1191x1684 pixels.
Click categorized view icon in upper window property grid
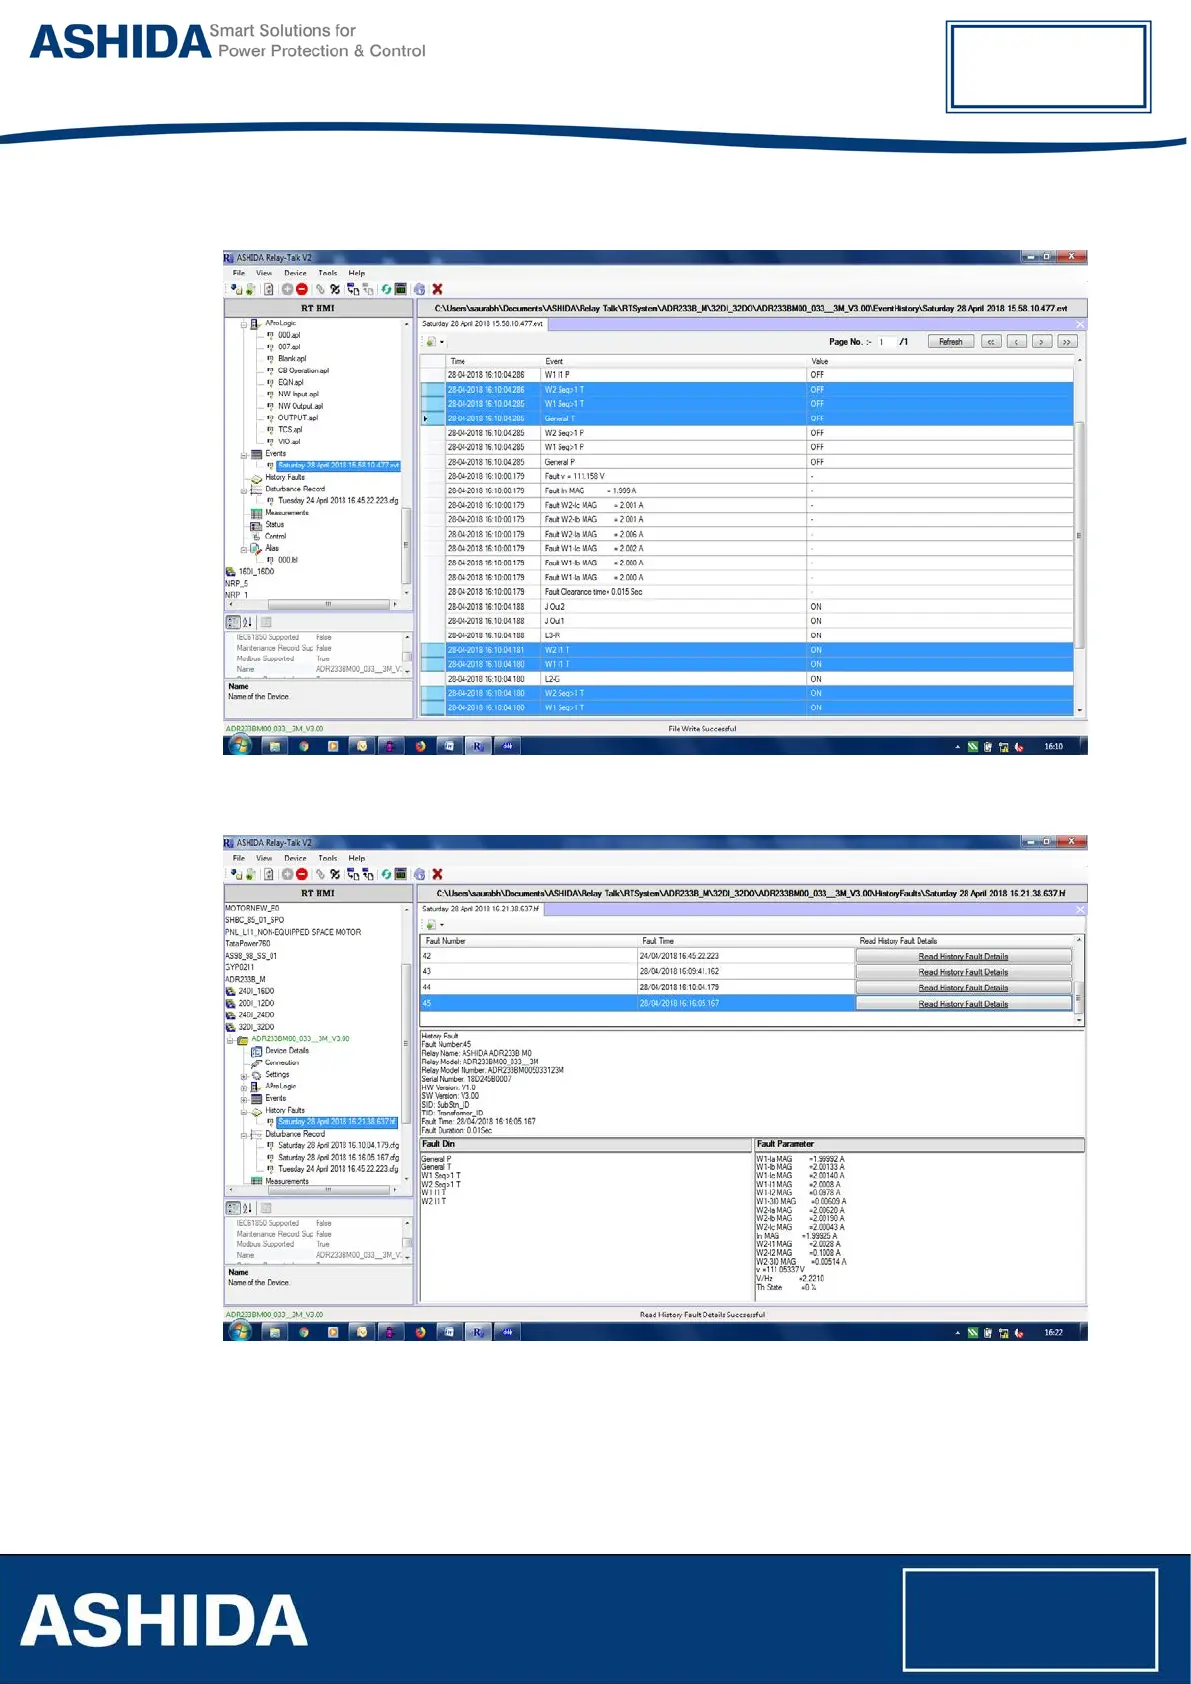[x=233, y=622]
